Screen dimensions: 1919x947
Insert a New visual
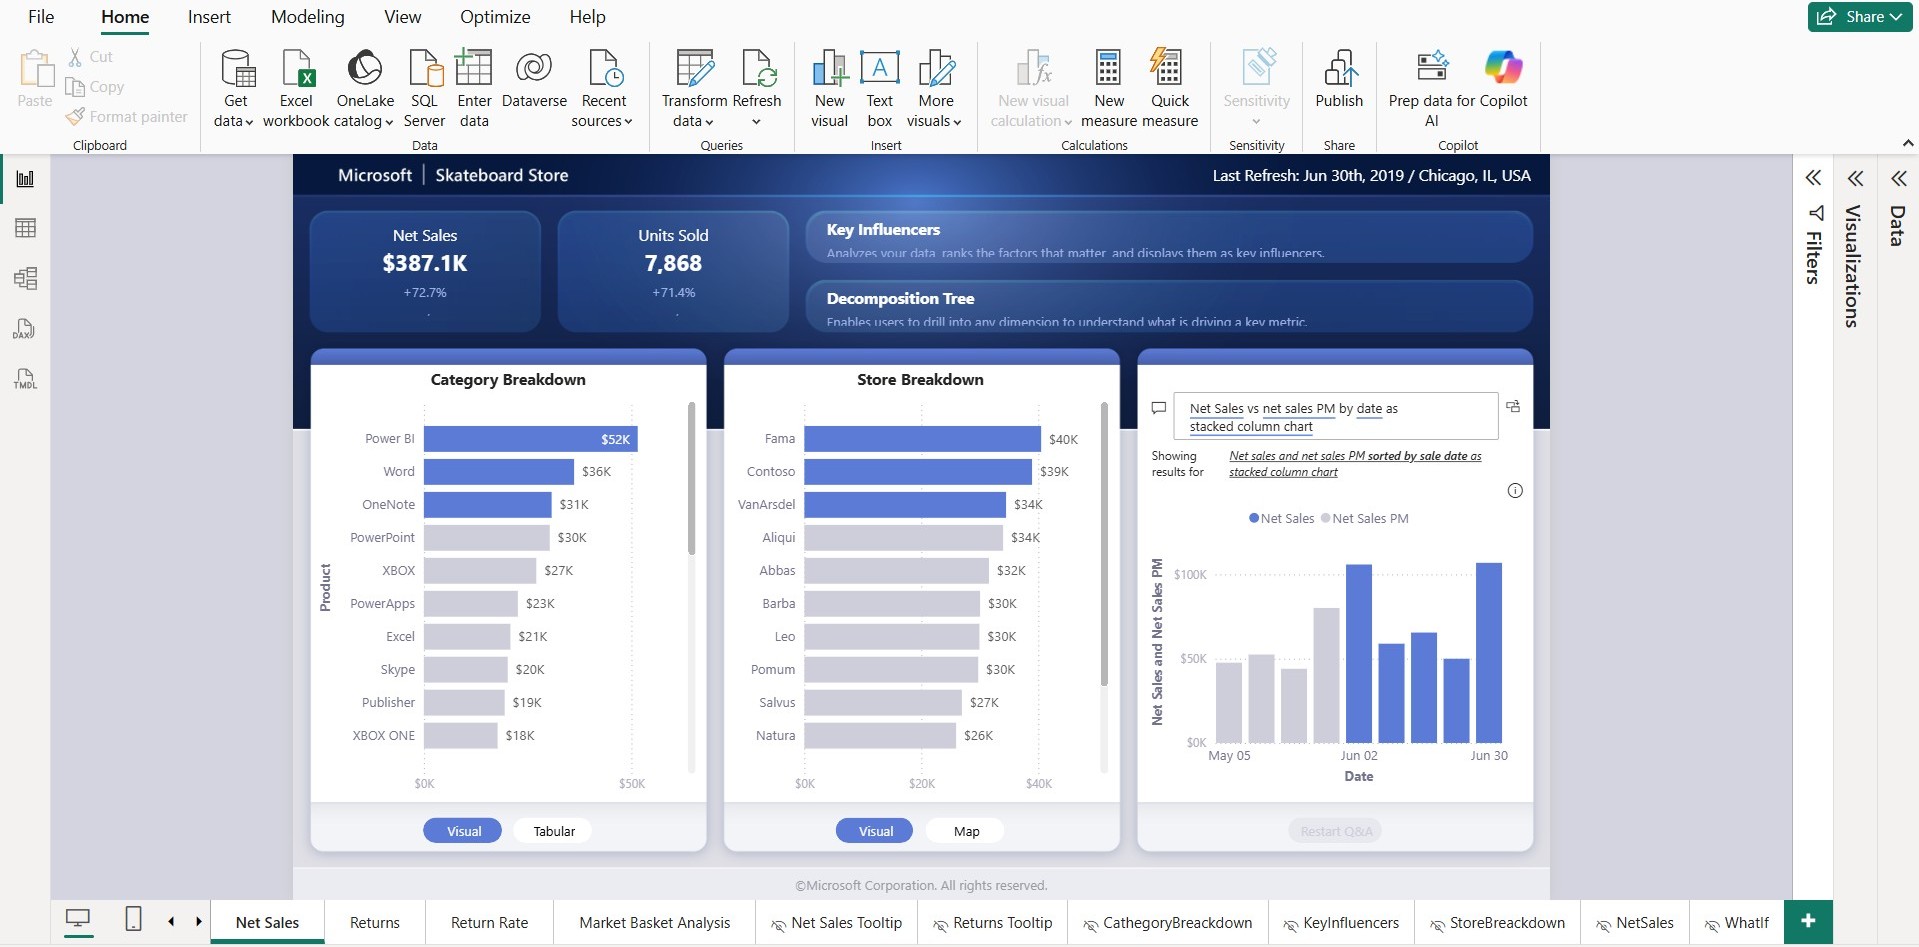(x=829, y=70)
